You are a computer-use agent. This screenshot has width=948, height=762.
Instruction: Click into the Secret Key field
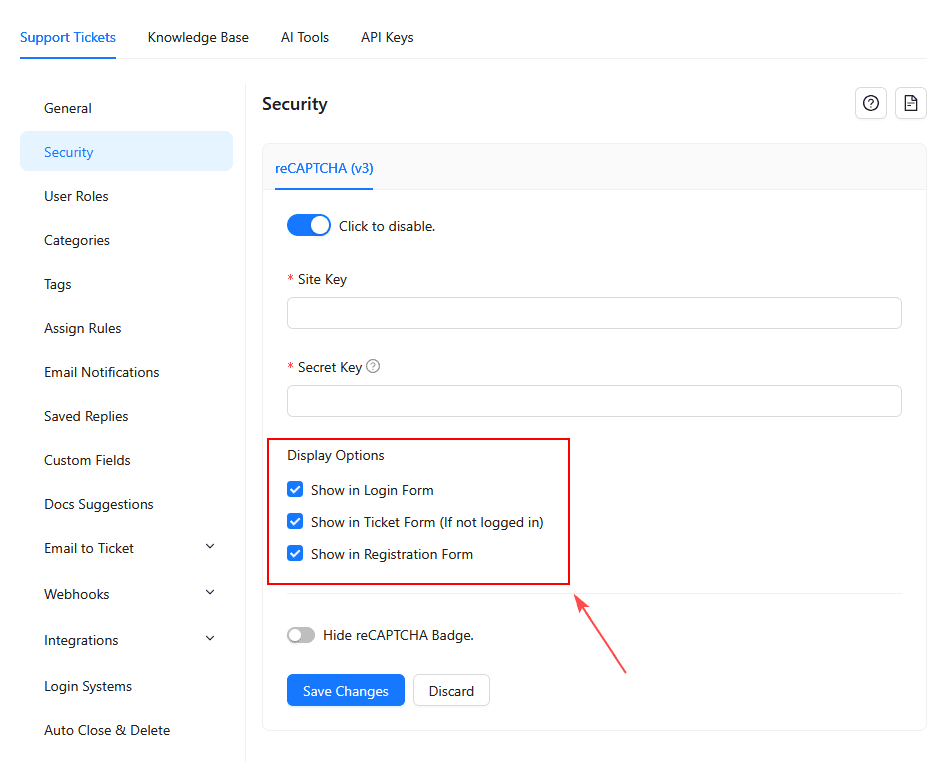[x=594, y=401]
